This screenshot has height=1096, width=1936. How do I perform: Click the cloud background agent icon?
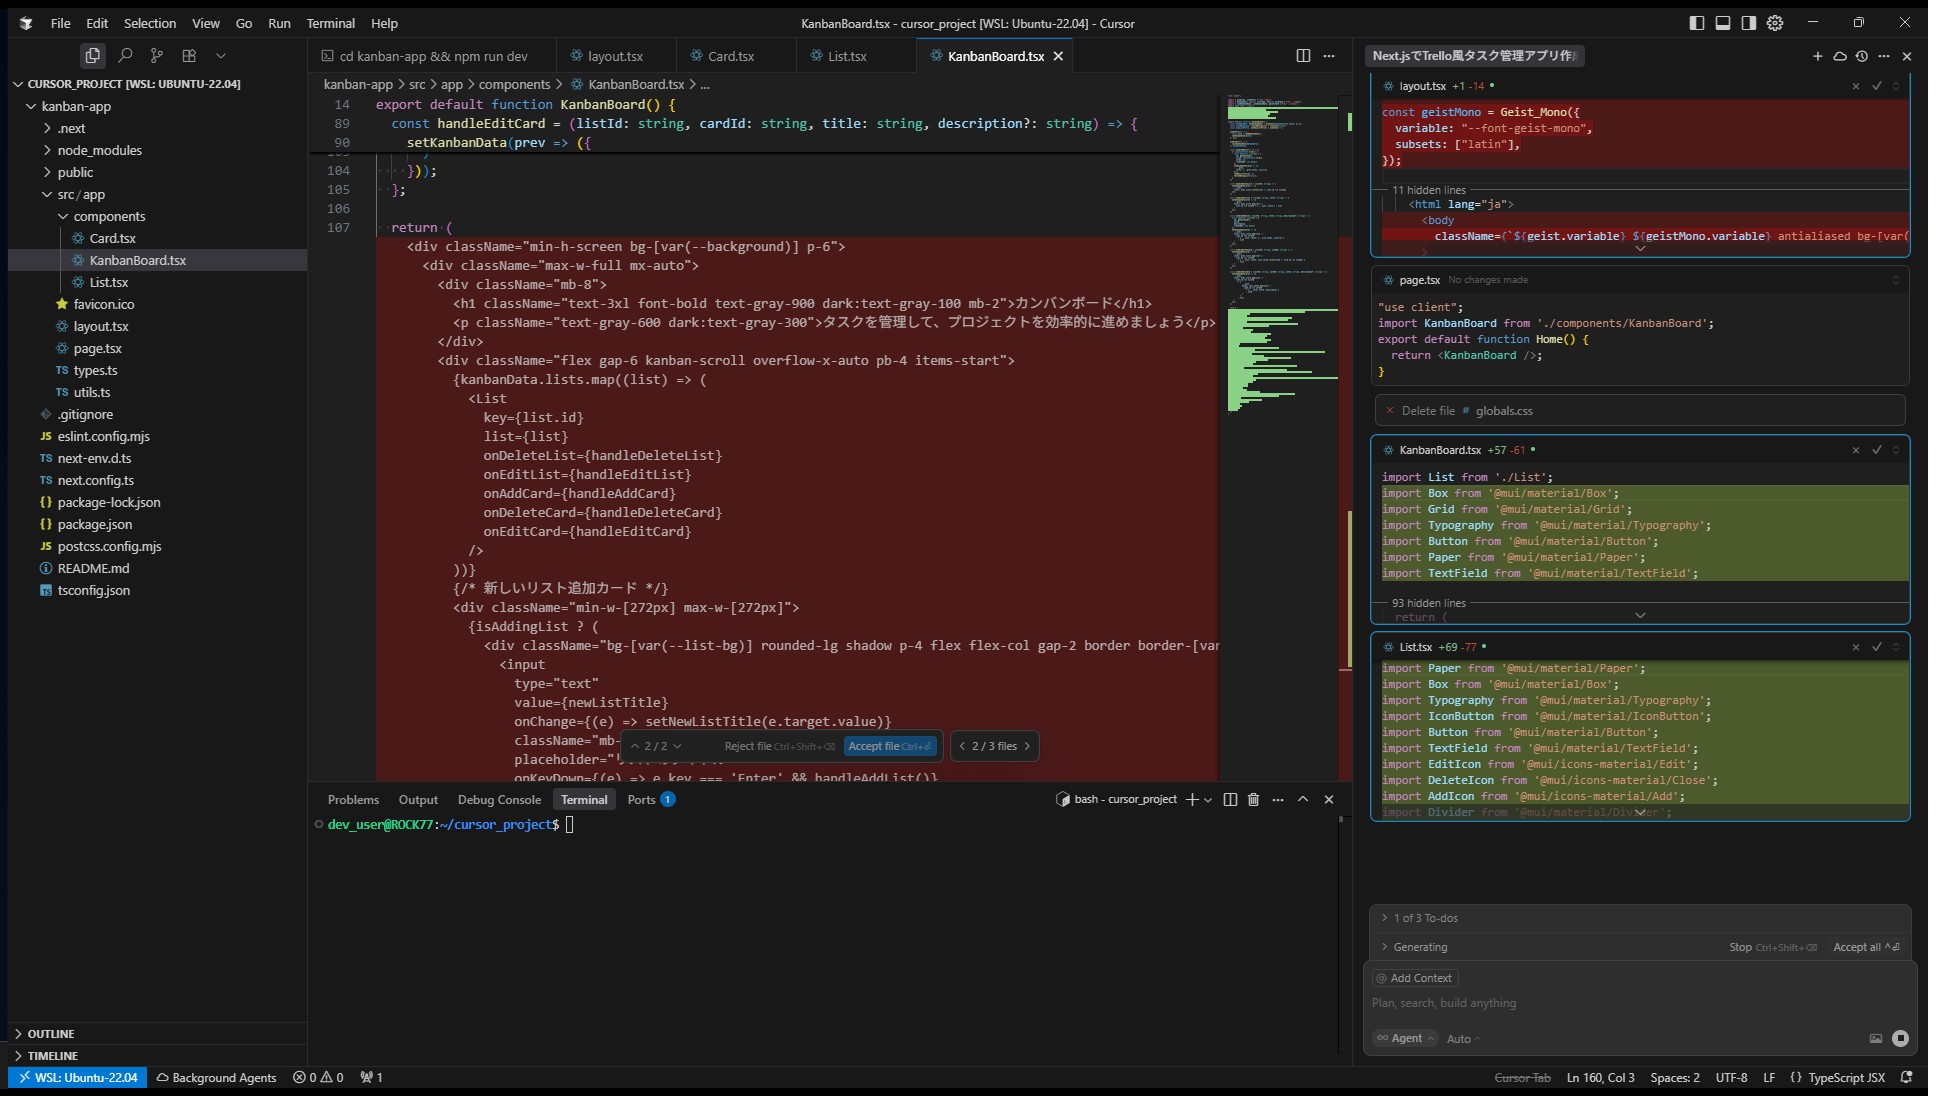click(x=1839, y=56)
